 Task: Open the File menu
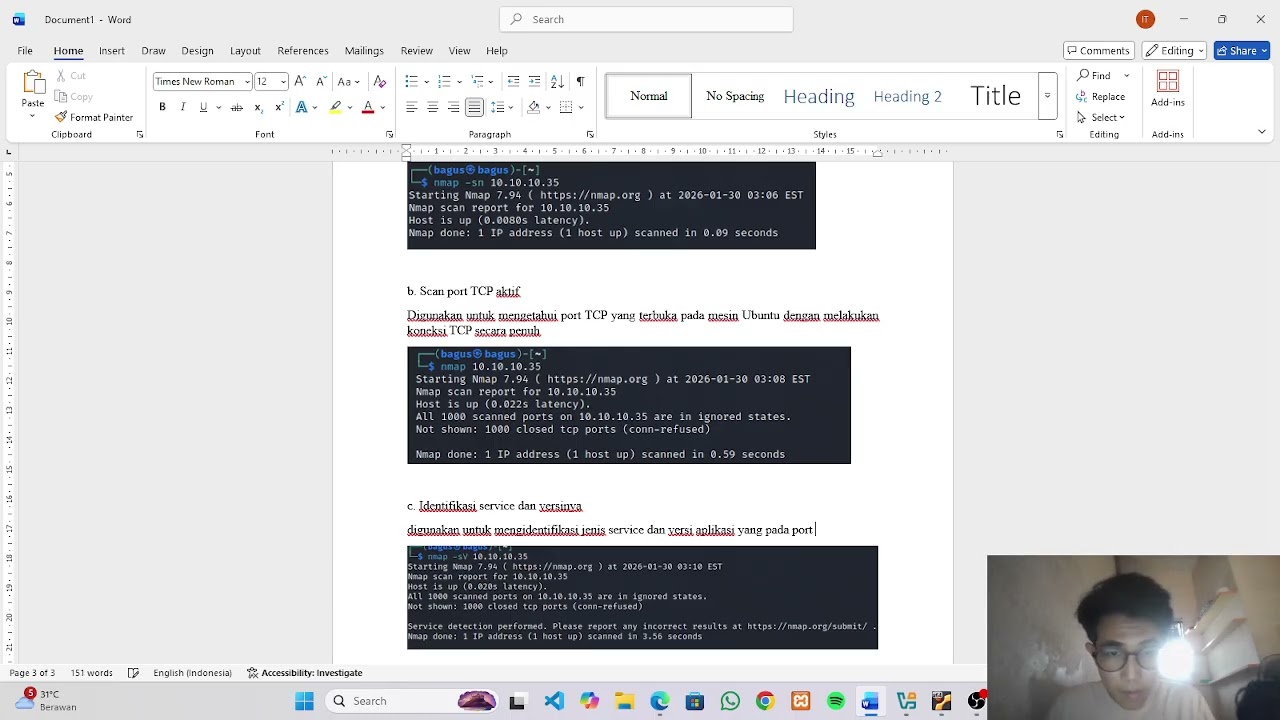point(25,50)
